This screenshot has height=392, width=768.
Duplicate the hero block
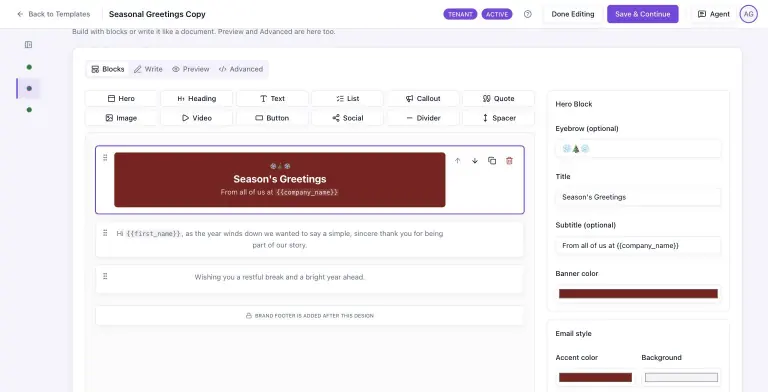[x=492, y=161]
